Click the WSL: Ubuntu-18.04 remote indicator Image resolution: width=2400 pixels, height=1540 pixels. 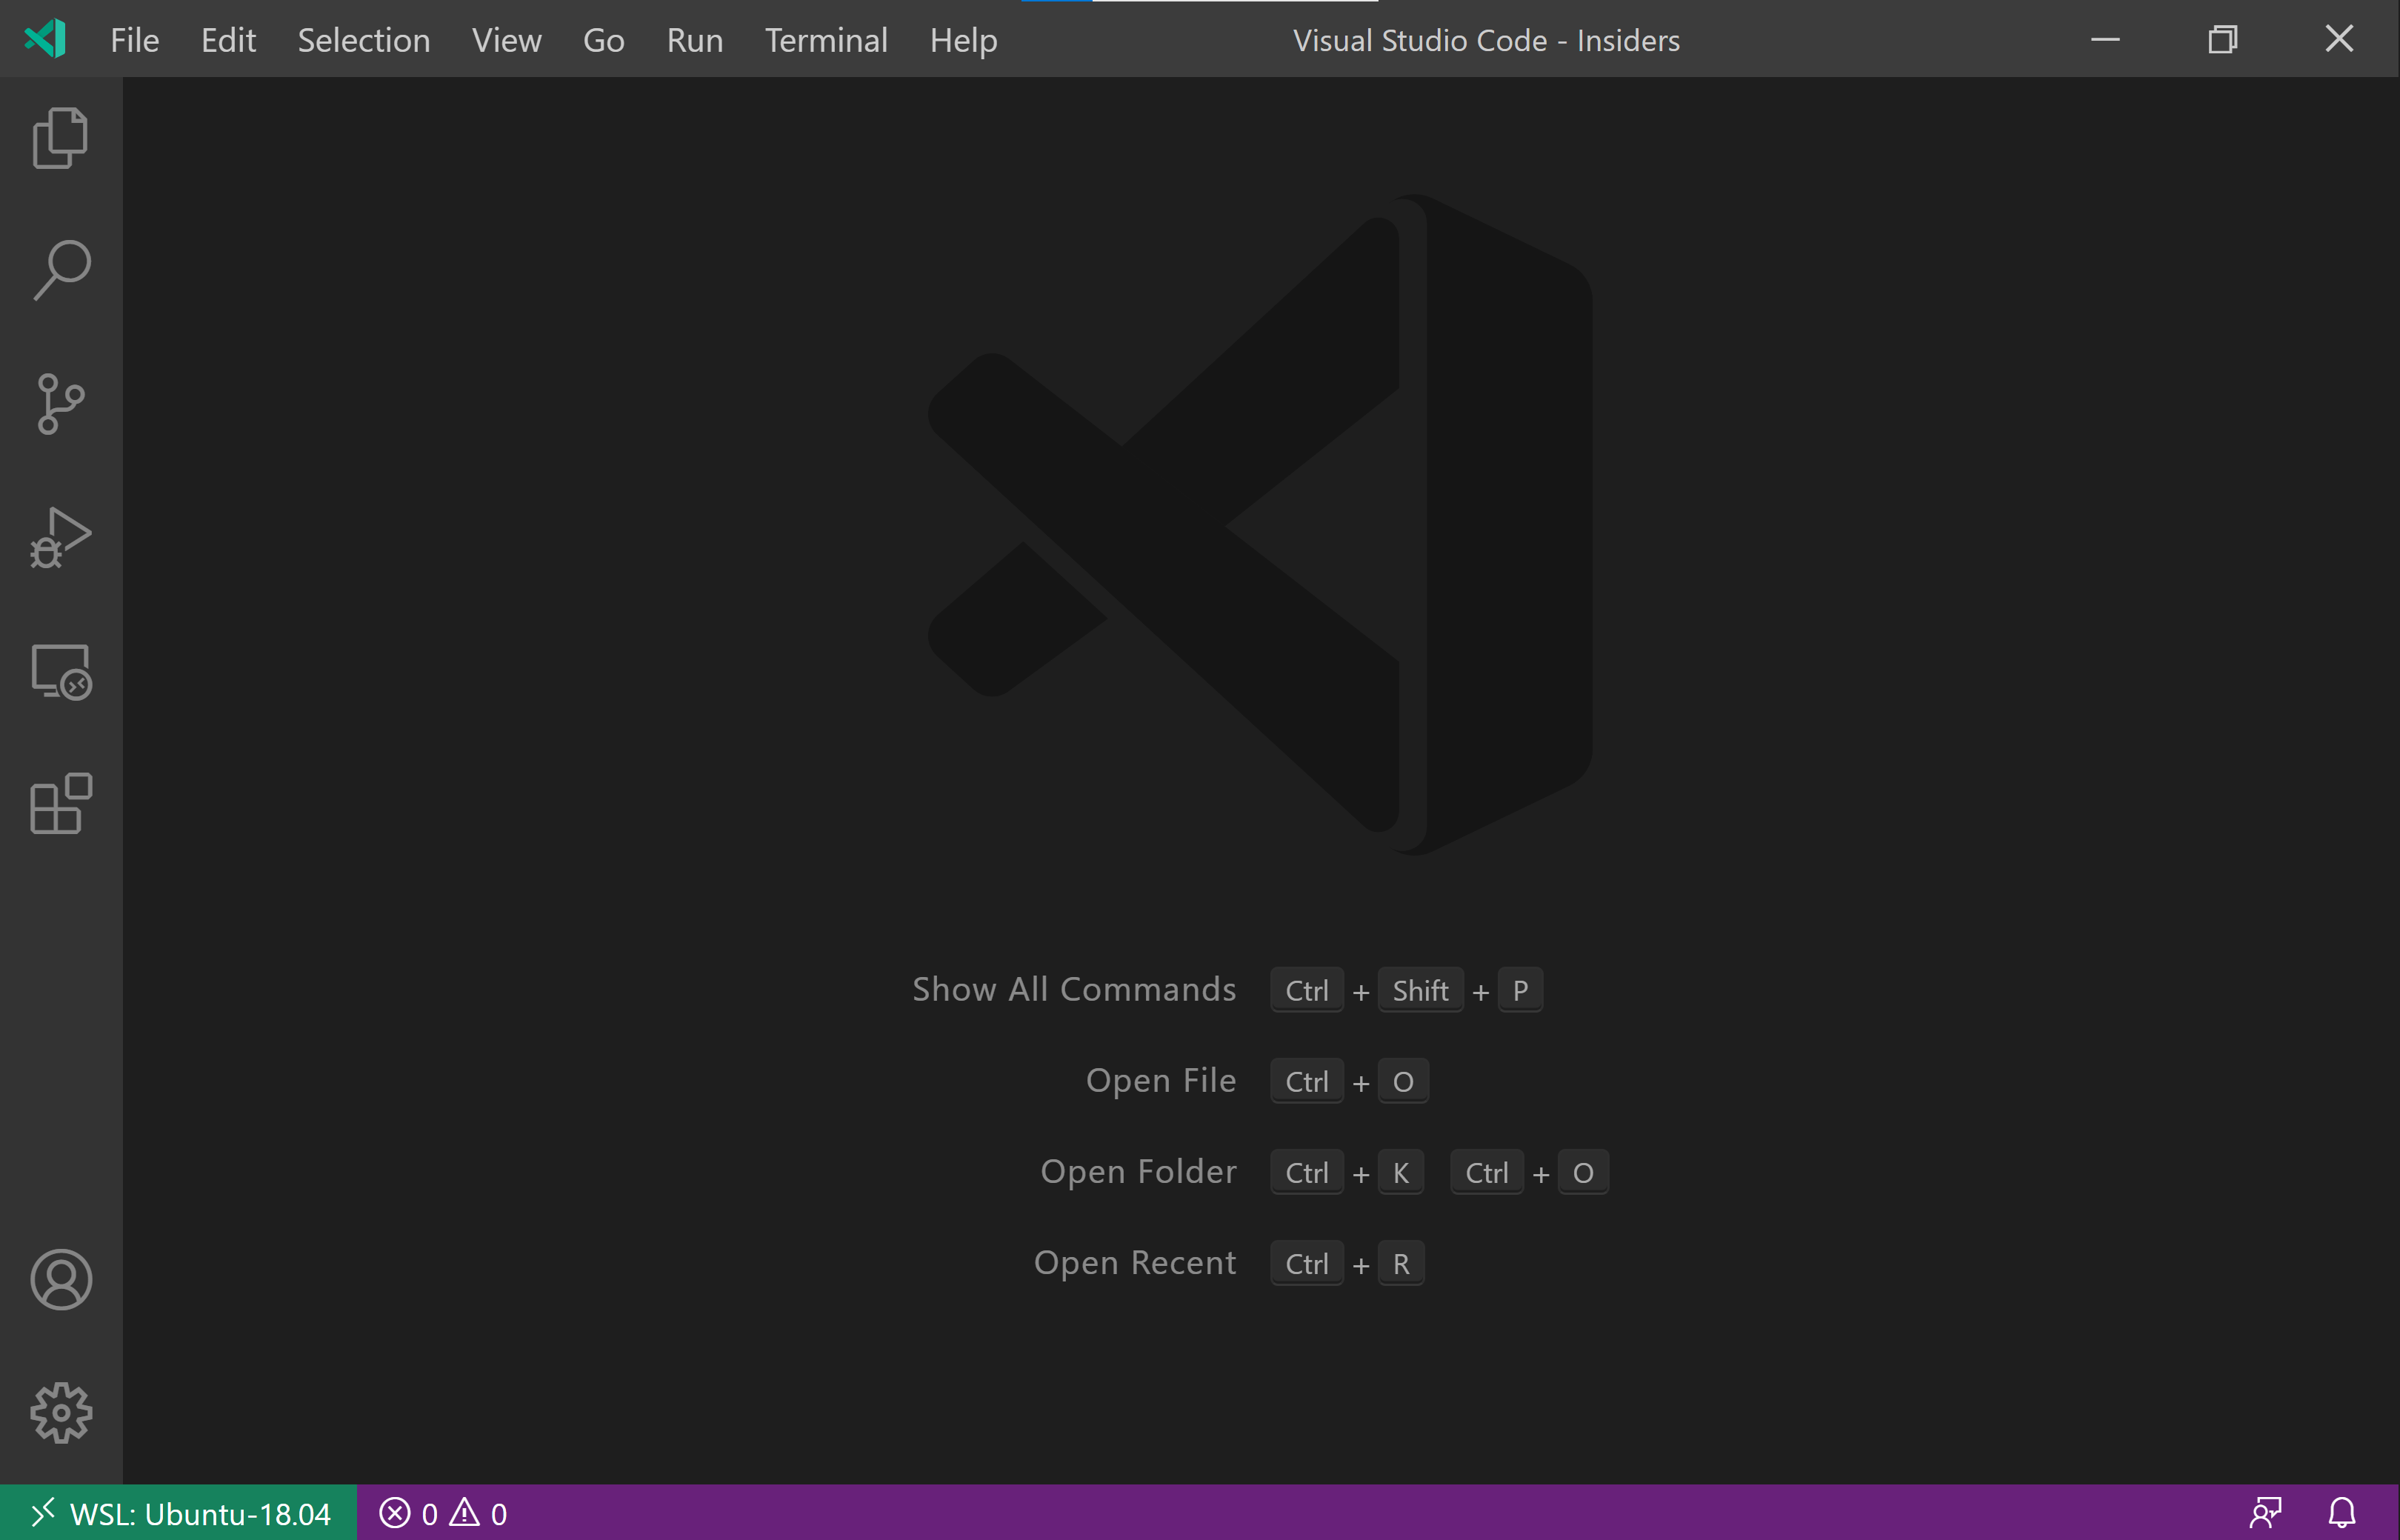point(180,1514)
